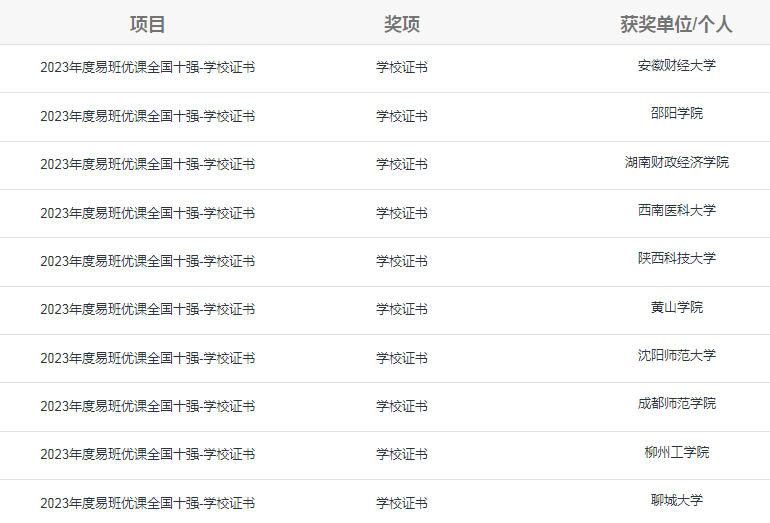The height and width of the screenshot is (523, 770).
Task: Select project text in 邵阳学院 row
Action: tap(147, 116)
